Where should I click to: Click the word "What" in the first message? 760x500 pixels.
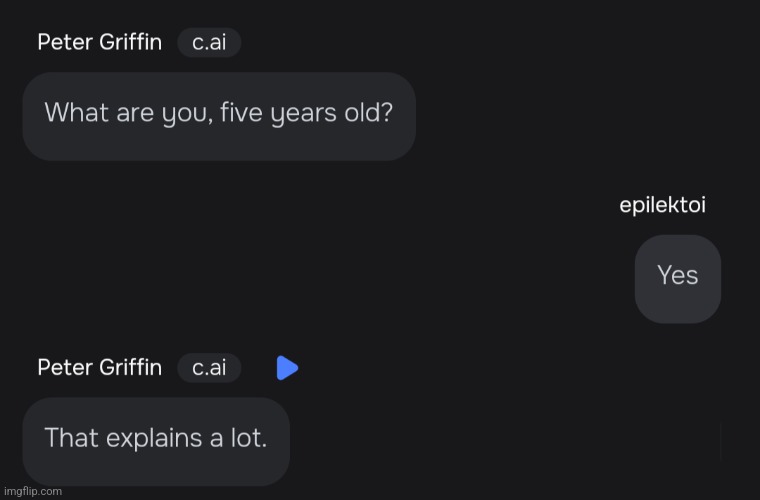[x=77, y=112]
